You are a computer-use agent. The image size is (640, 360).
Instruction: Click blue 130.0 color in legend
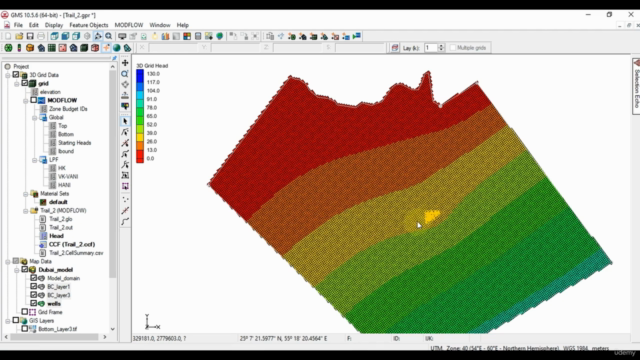point(140,74)
